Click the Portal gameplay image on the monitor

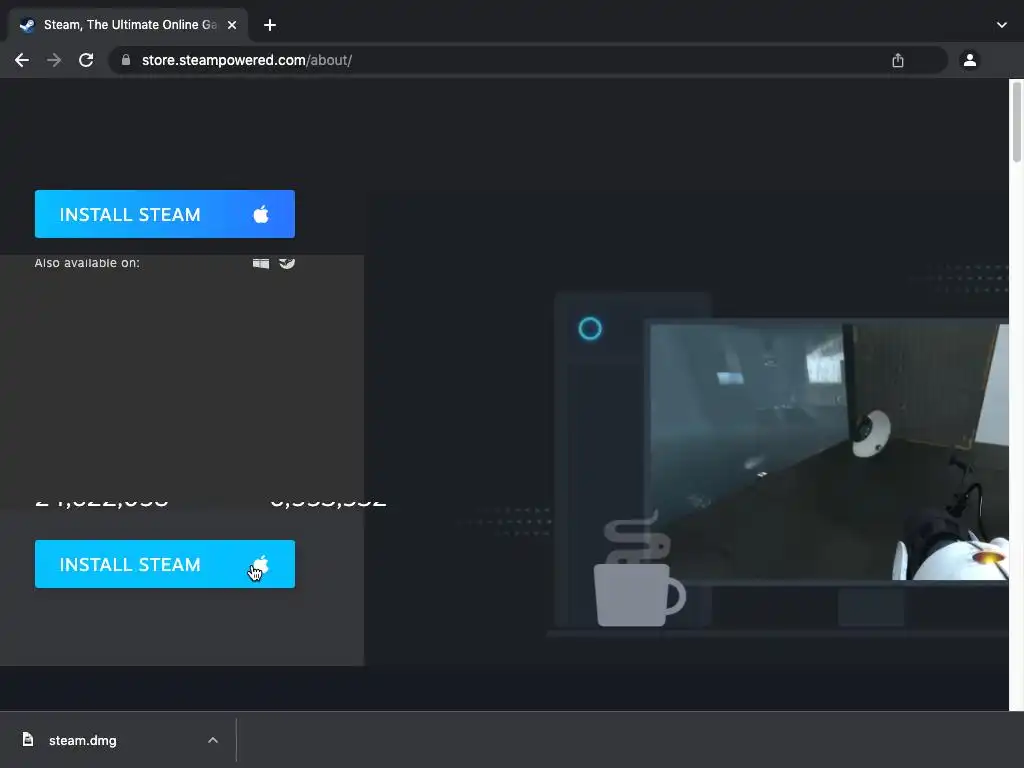tap(827, 451)
